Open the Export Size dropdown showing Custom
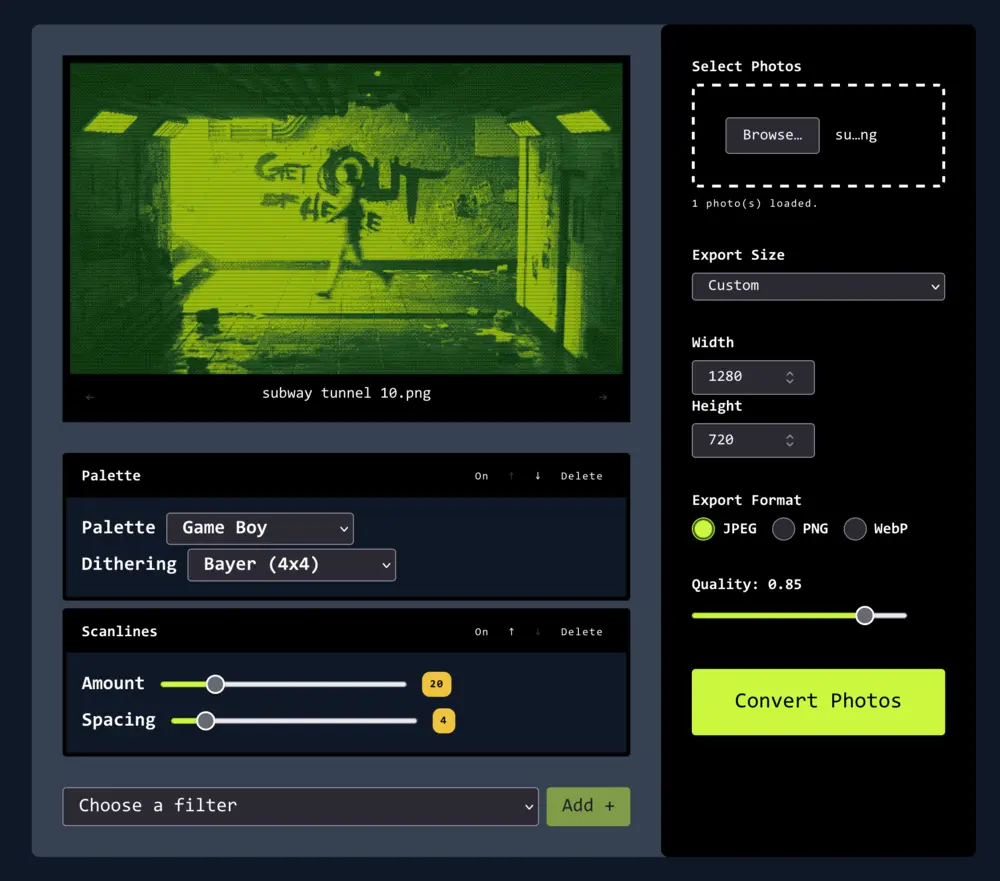The width and height of the screenshot is (1000, 881). click(x=818, y=286)
